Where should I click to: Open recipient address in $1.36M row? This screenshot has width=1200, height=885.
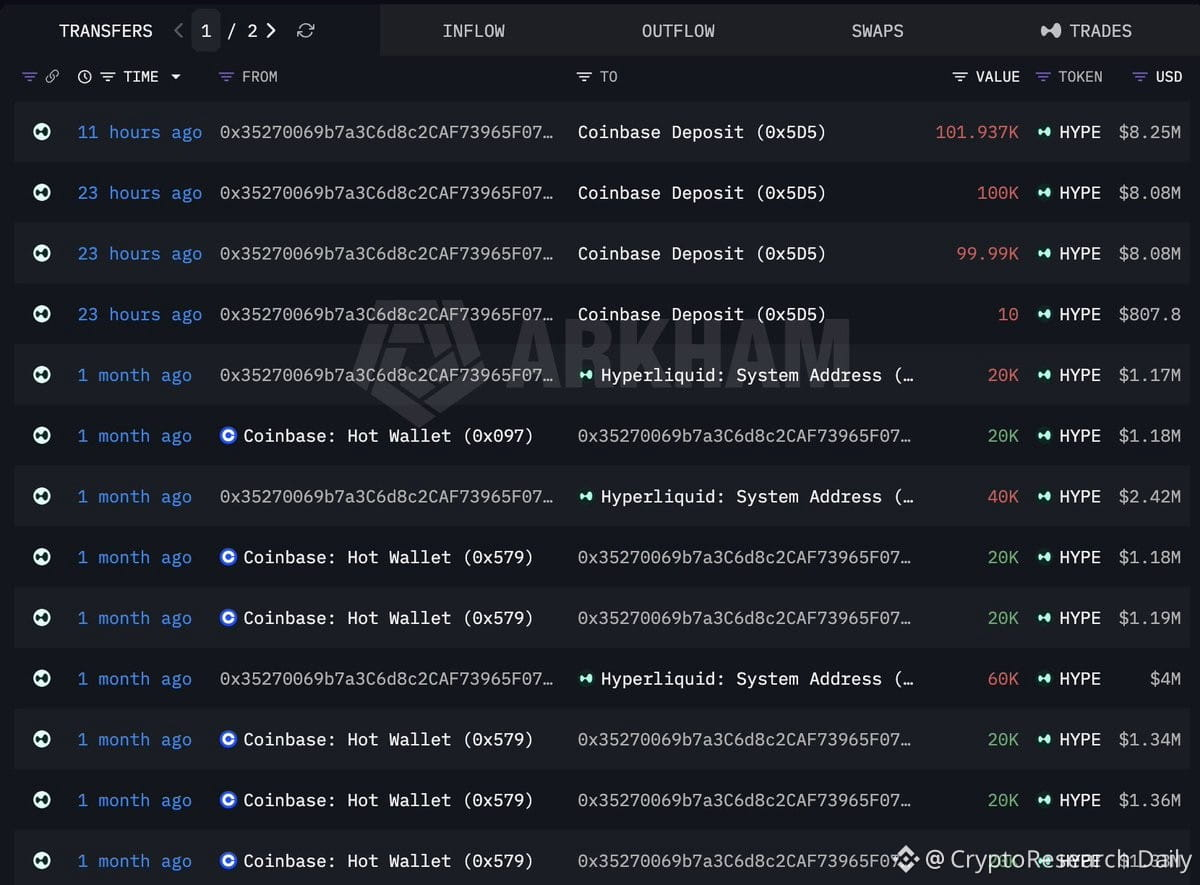click(x=744, y=800)
